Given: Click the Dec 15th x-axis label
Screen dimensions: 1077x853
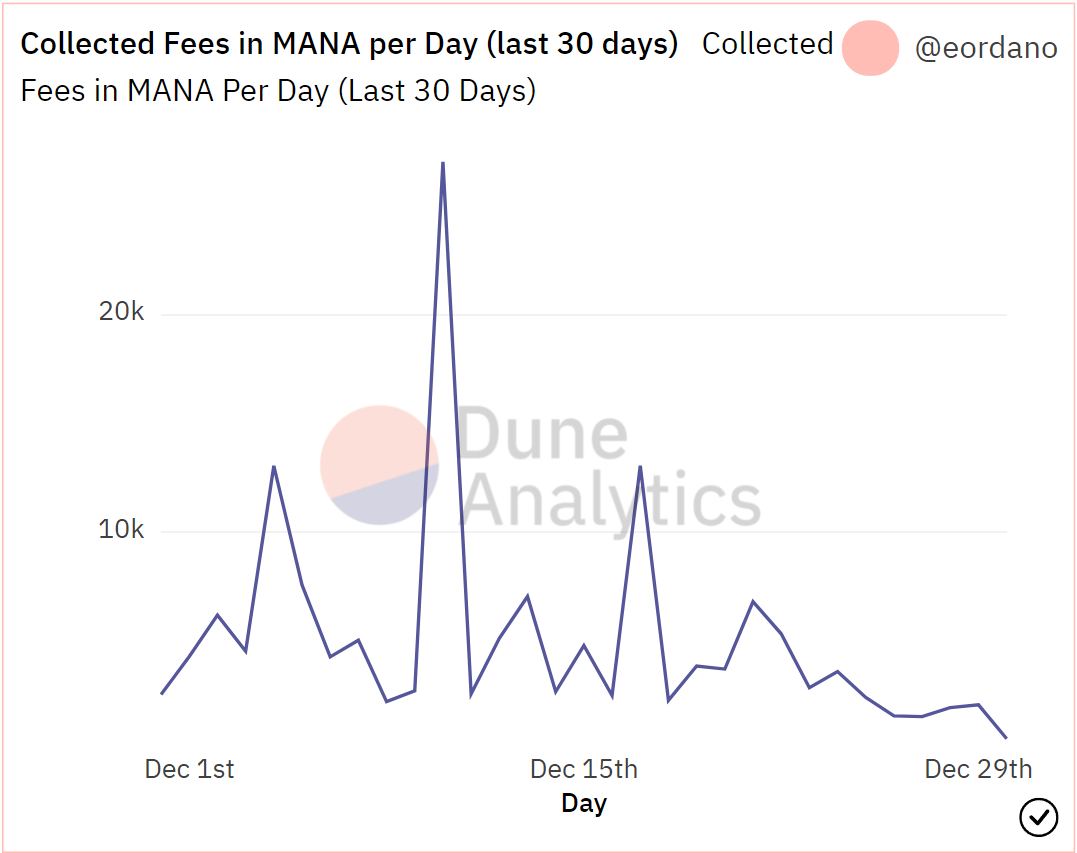Looking at the screenshot, I should point(584,769).
